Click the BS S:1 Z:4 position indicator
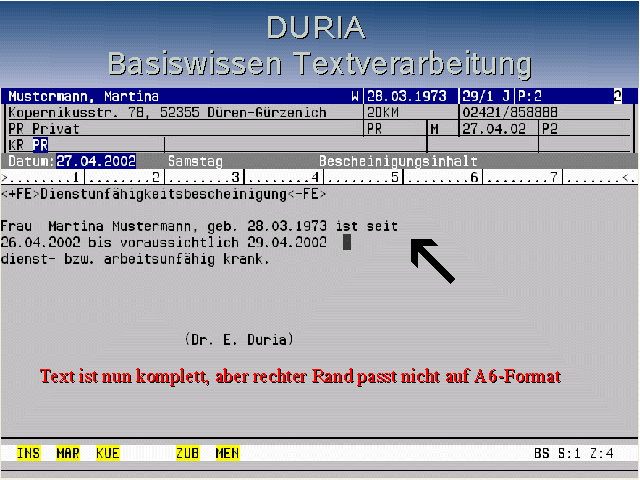The width and height of the screenshot is (640, 480). [573, 453]
